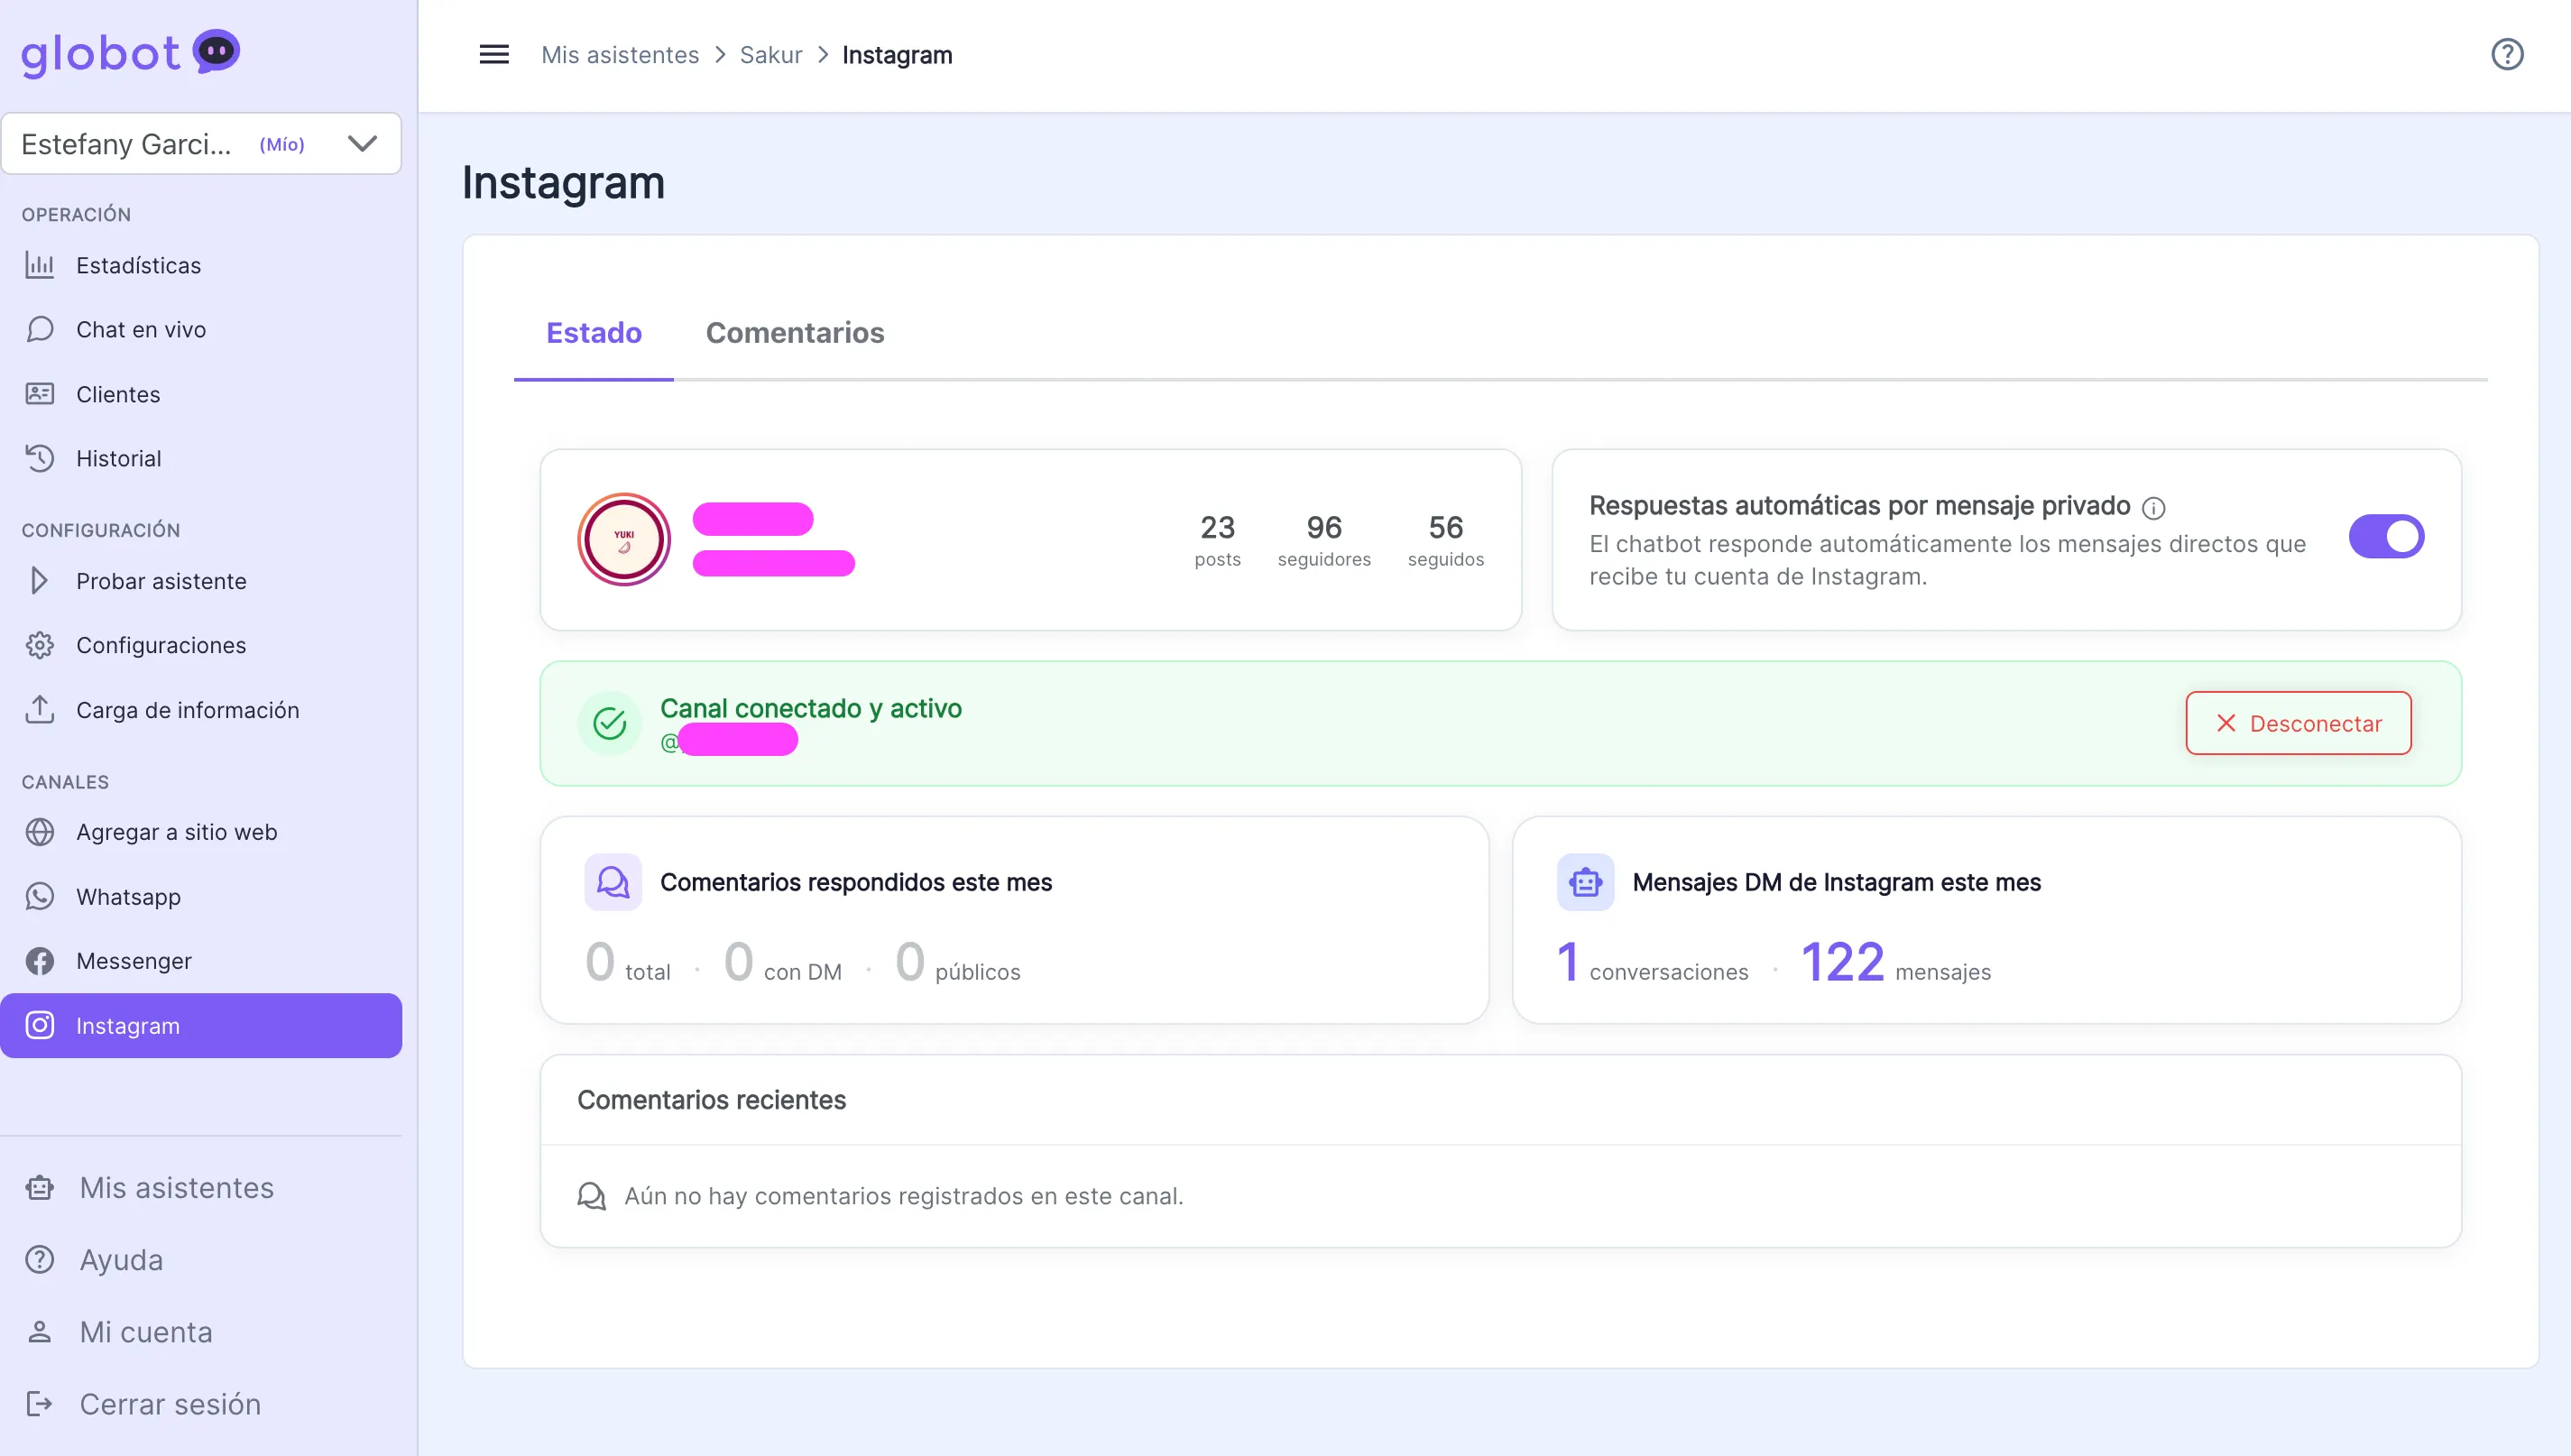This screenshot has width=2571, height=1456.
Task: Click the gear icon beside Configuraciones
Action: click(x=40, y=645)
